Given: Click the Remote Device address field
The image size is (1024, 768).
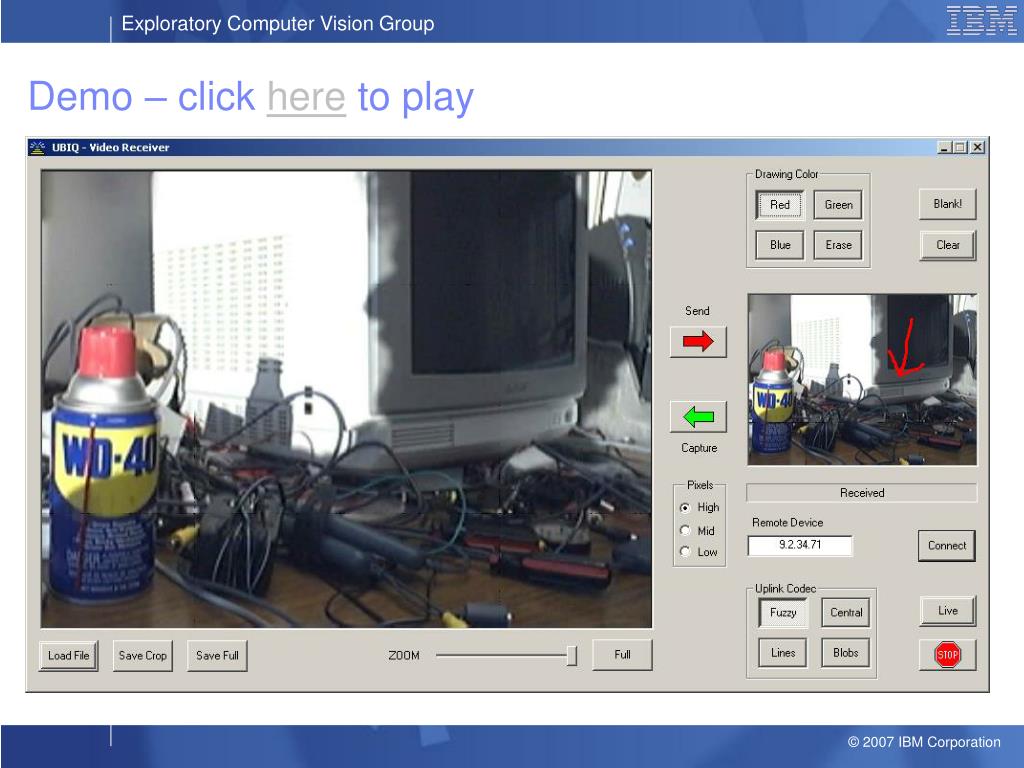Looking at the screenshot, I should click(x=800, y=545).
